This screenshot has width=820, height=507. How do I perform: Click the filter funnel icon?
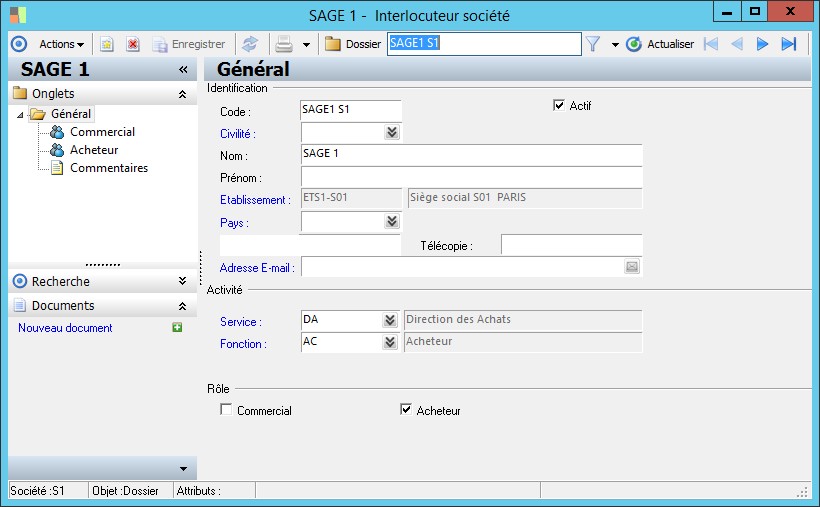[593, 44]
